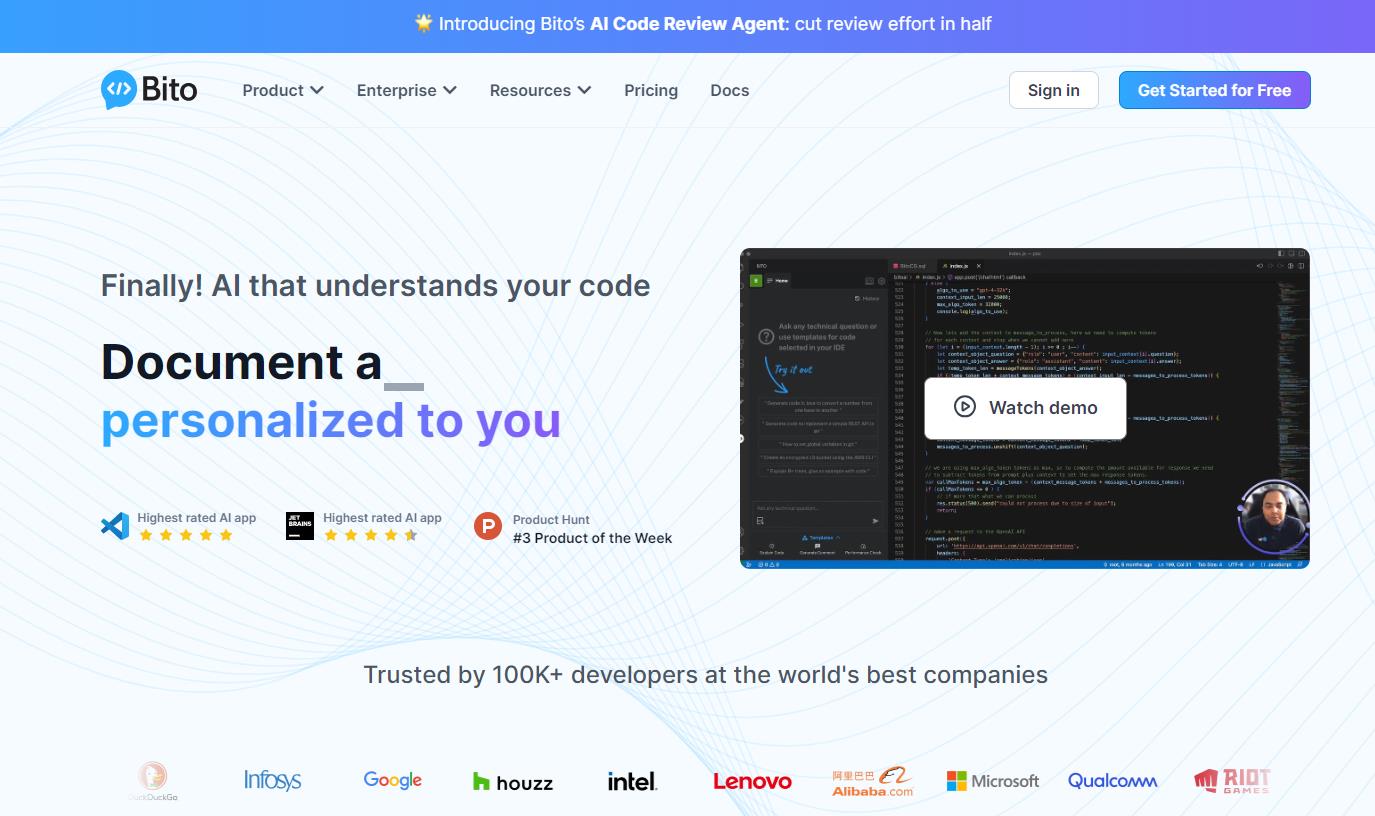
Task: Click the presenter webcam thumbnail in demo
Action: pos(1273,517)
